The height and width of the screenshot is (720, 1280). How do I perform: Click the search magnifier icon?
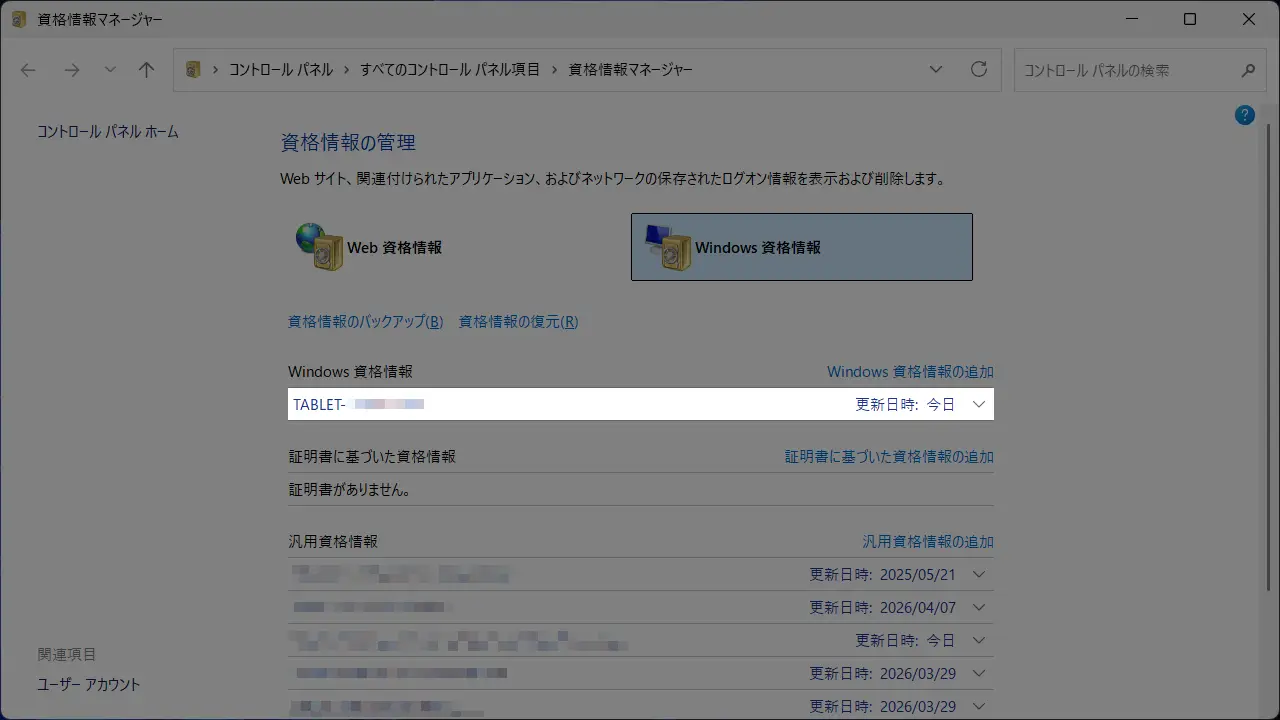coord(1248,71)
